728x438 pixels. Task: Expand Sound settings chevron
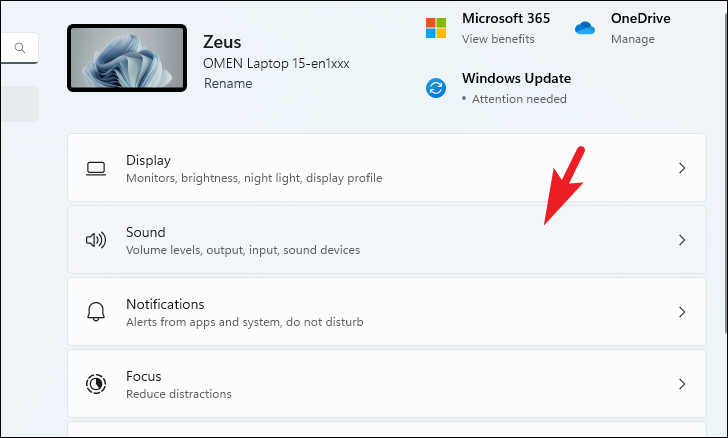(682, 240)
